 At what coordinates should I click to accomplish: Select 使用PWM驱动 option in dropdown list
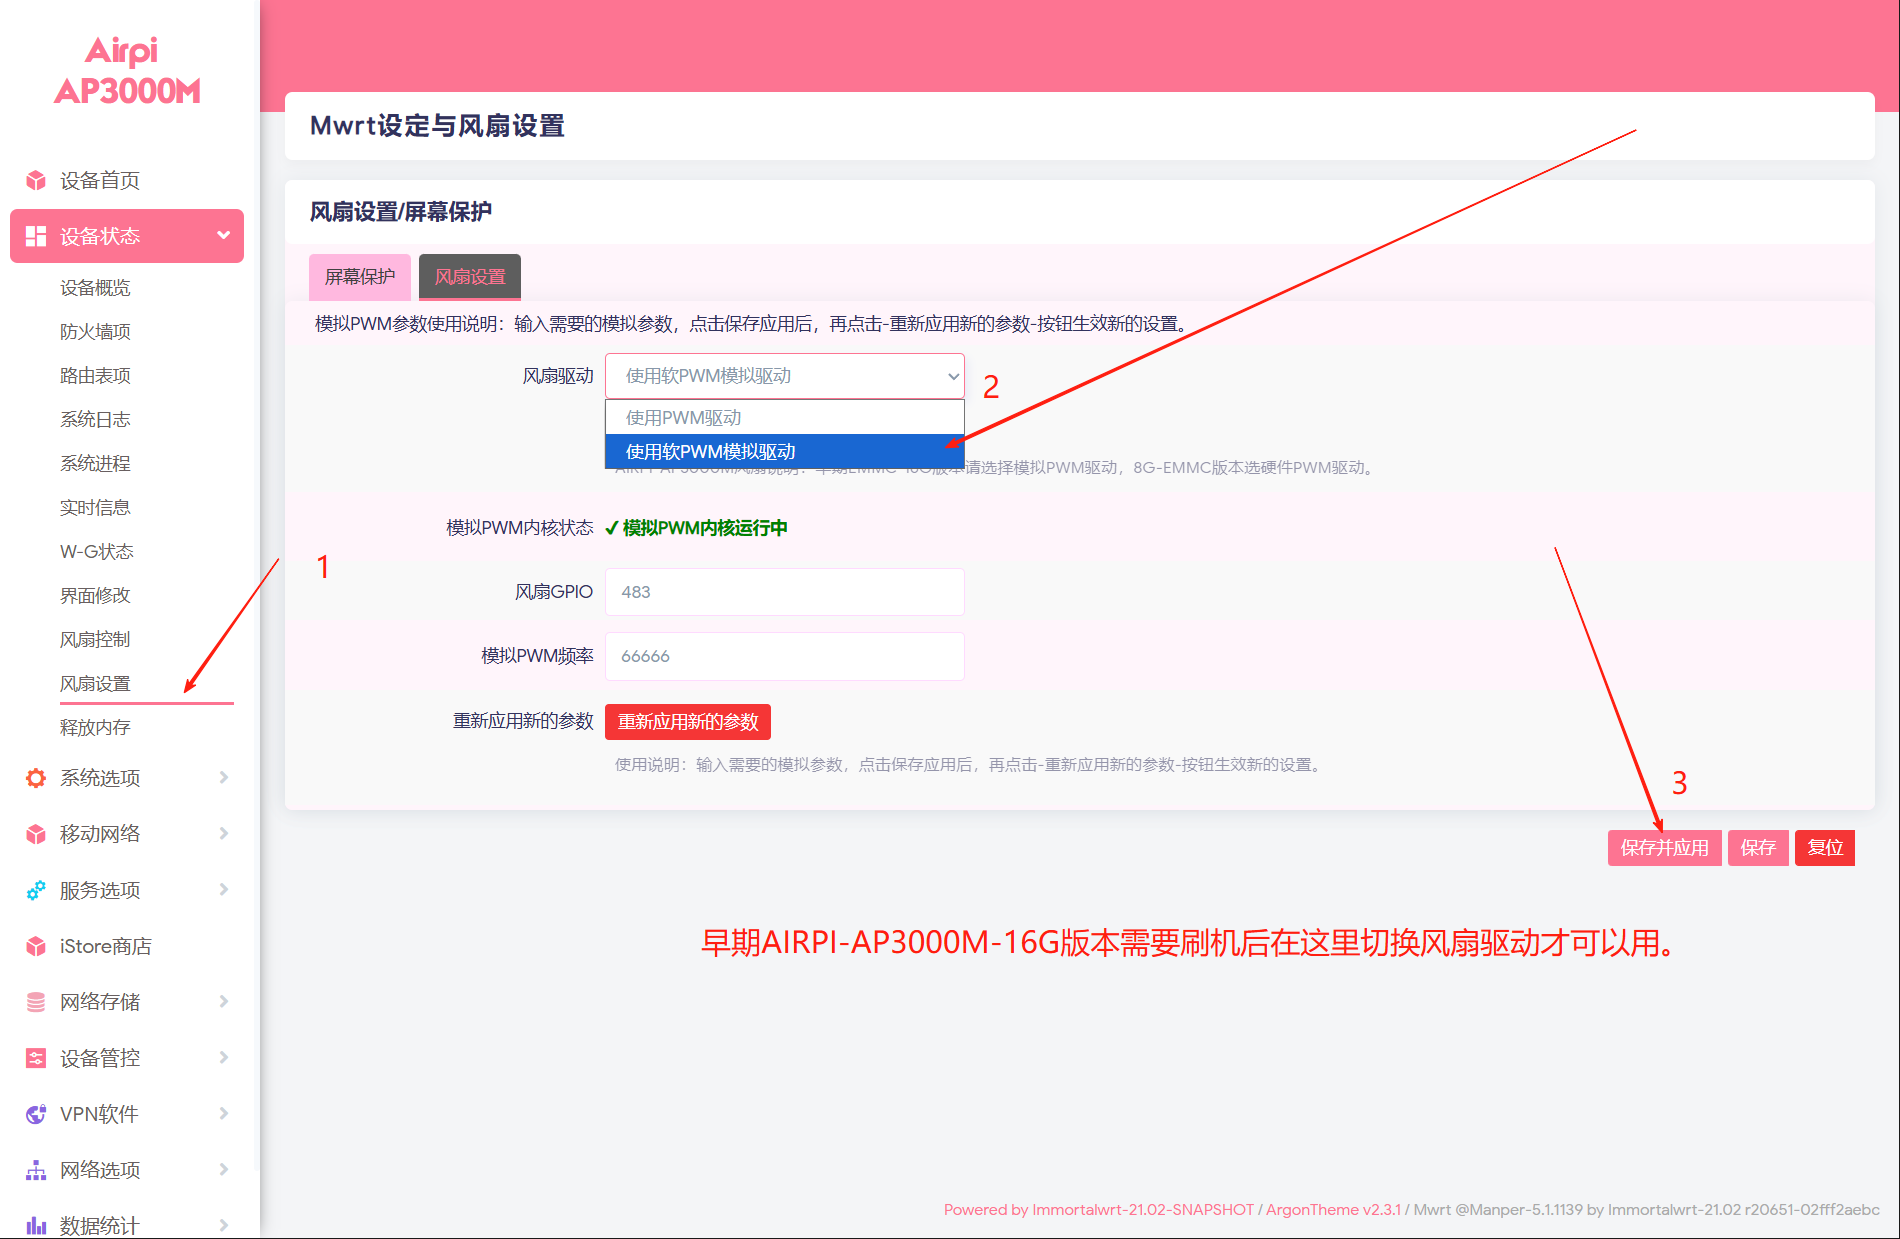[784, 418]
